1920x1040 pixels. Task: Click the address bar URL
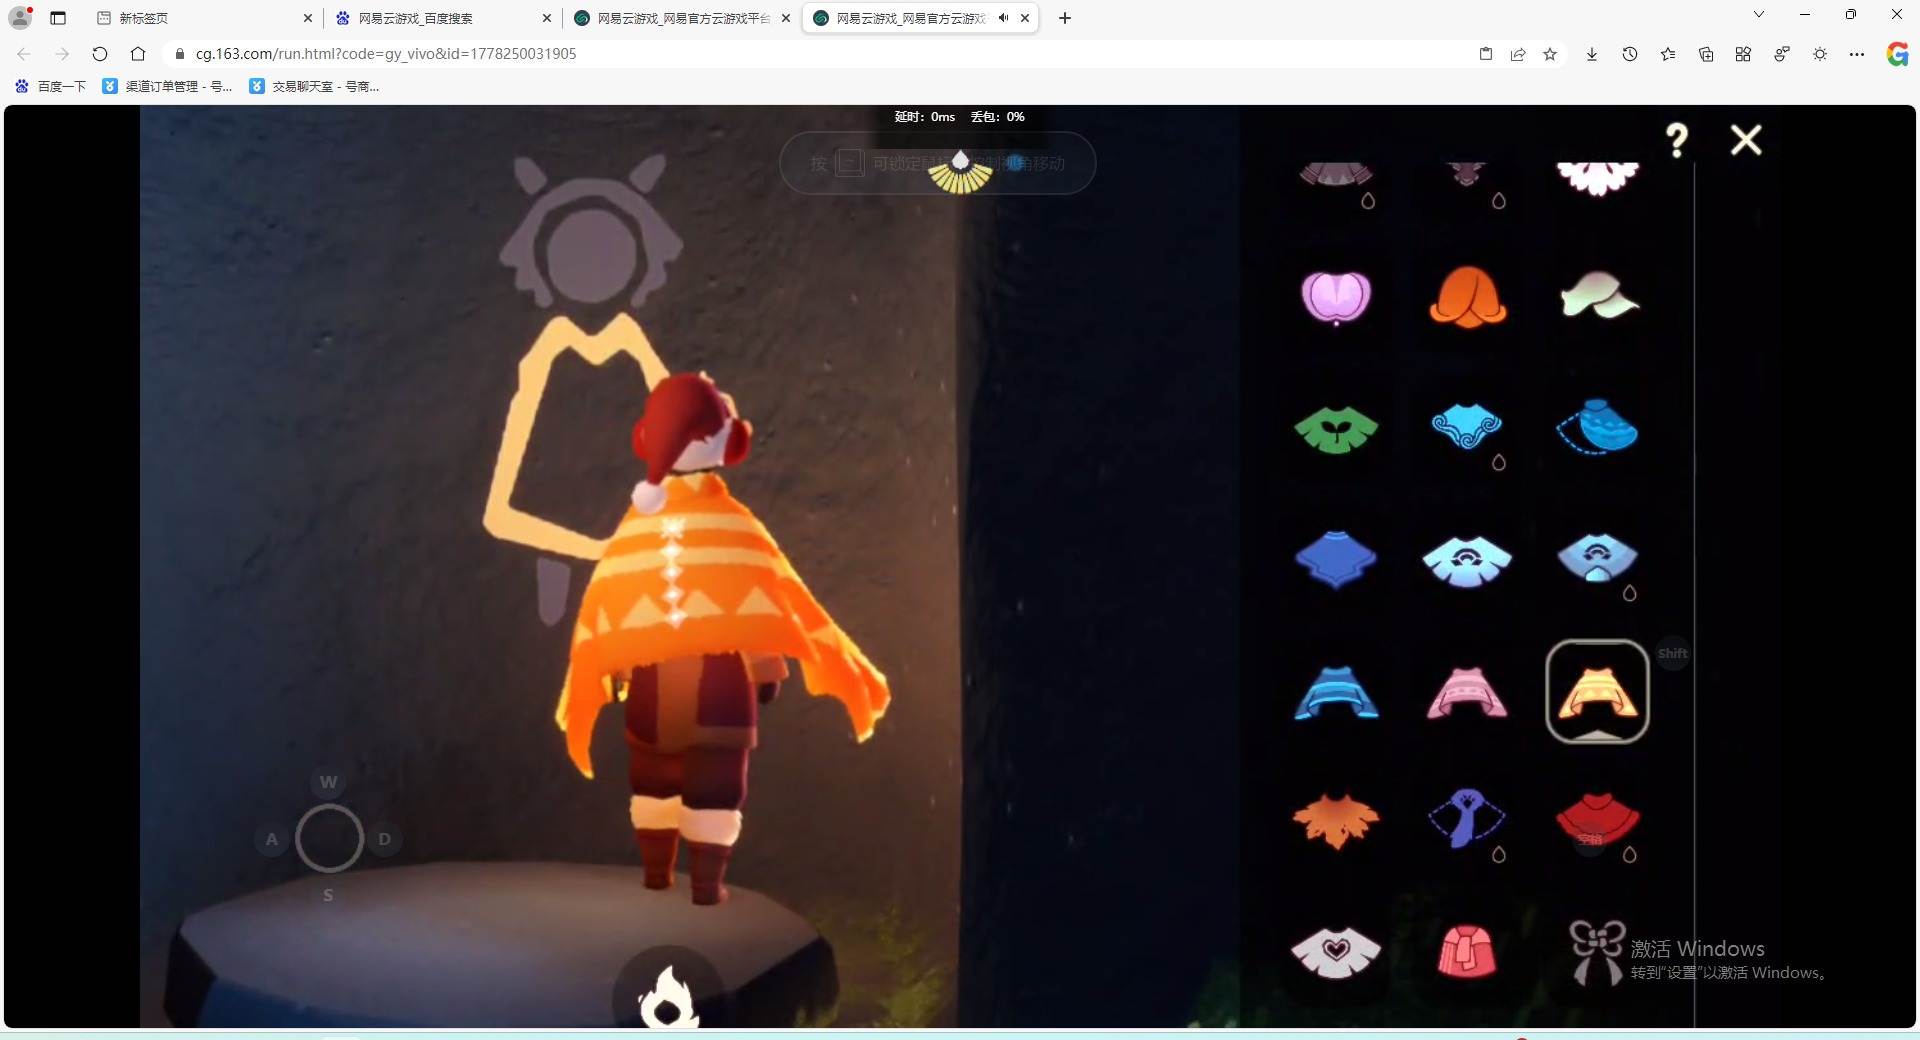click(x=386, y=54)
